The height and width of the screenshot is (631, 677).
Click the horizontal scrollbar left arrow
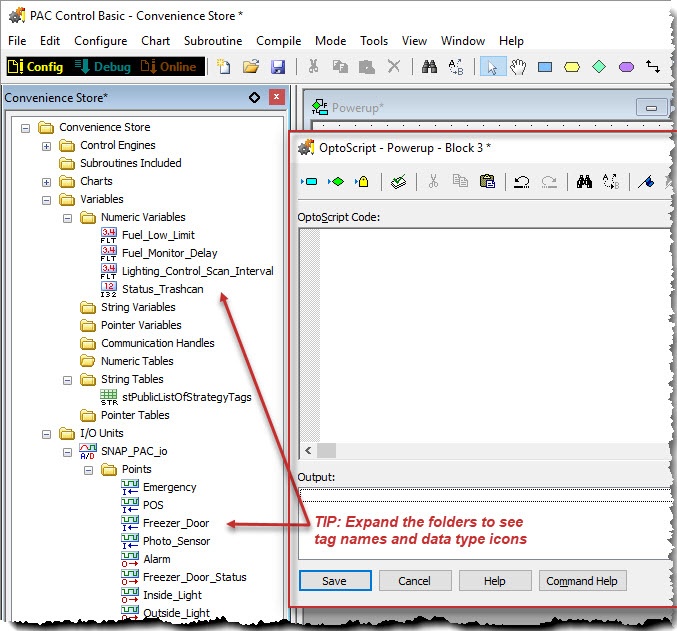click(x=308, y=451)
